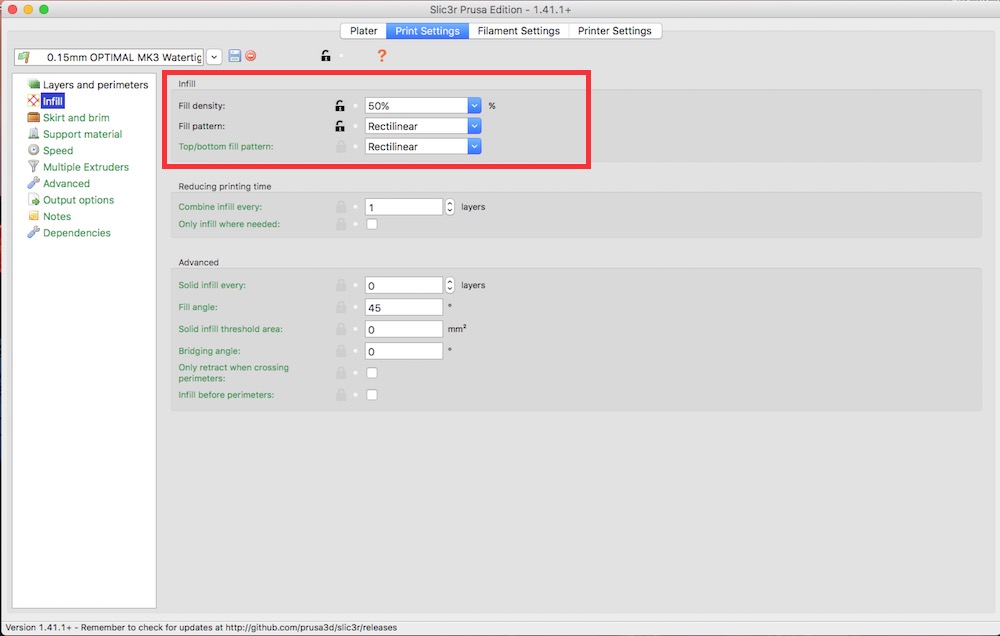Click the Fill pattern unlock icon
Screen dimensions: 1000x636
340,126
